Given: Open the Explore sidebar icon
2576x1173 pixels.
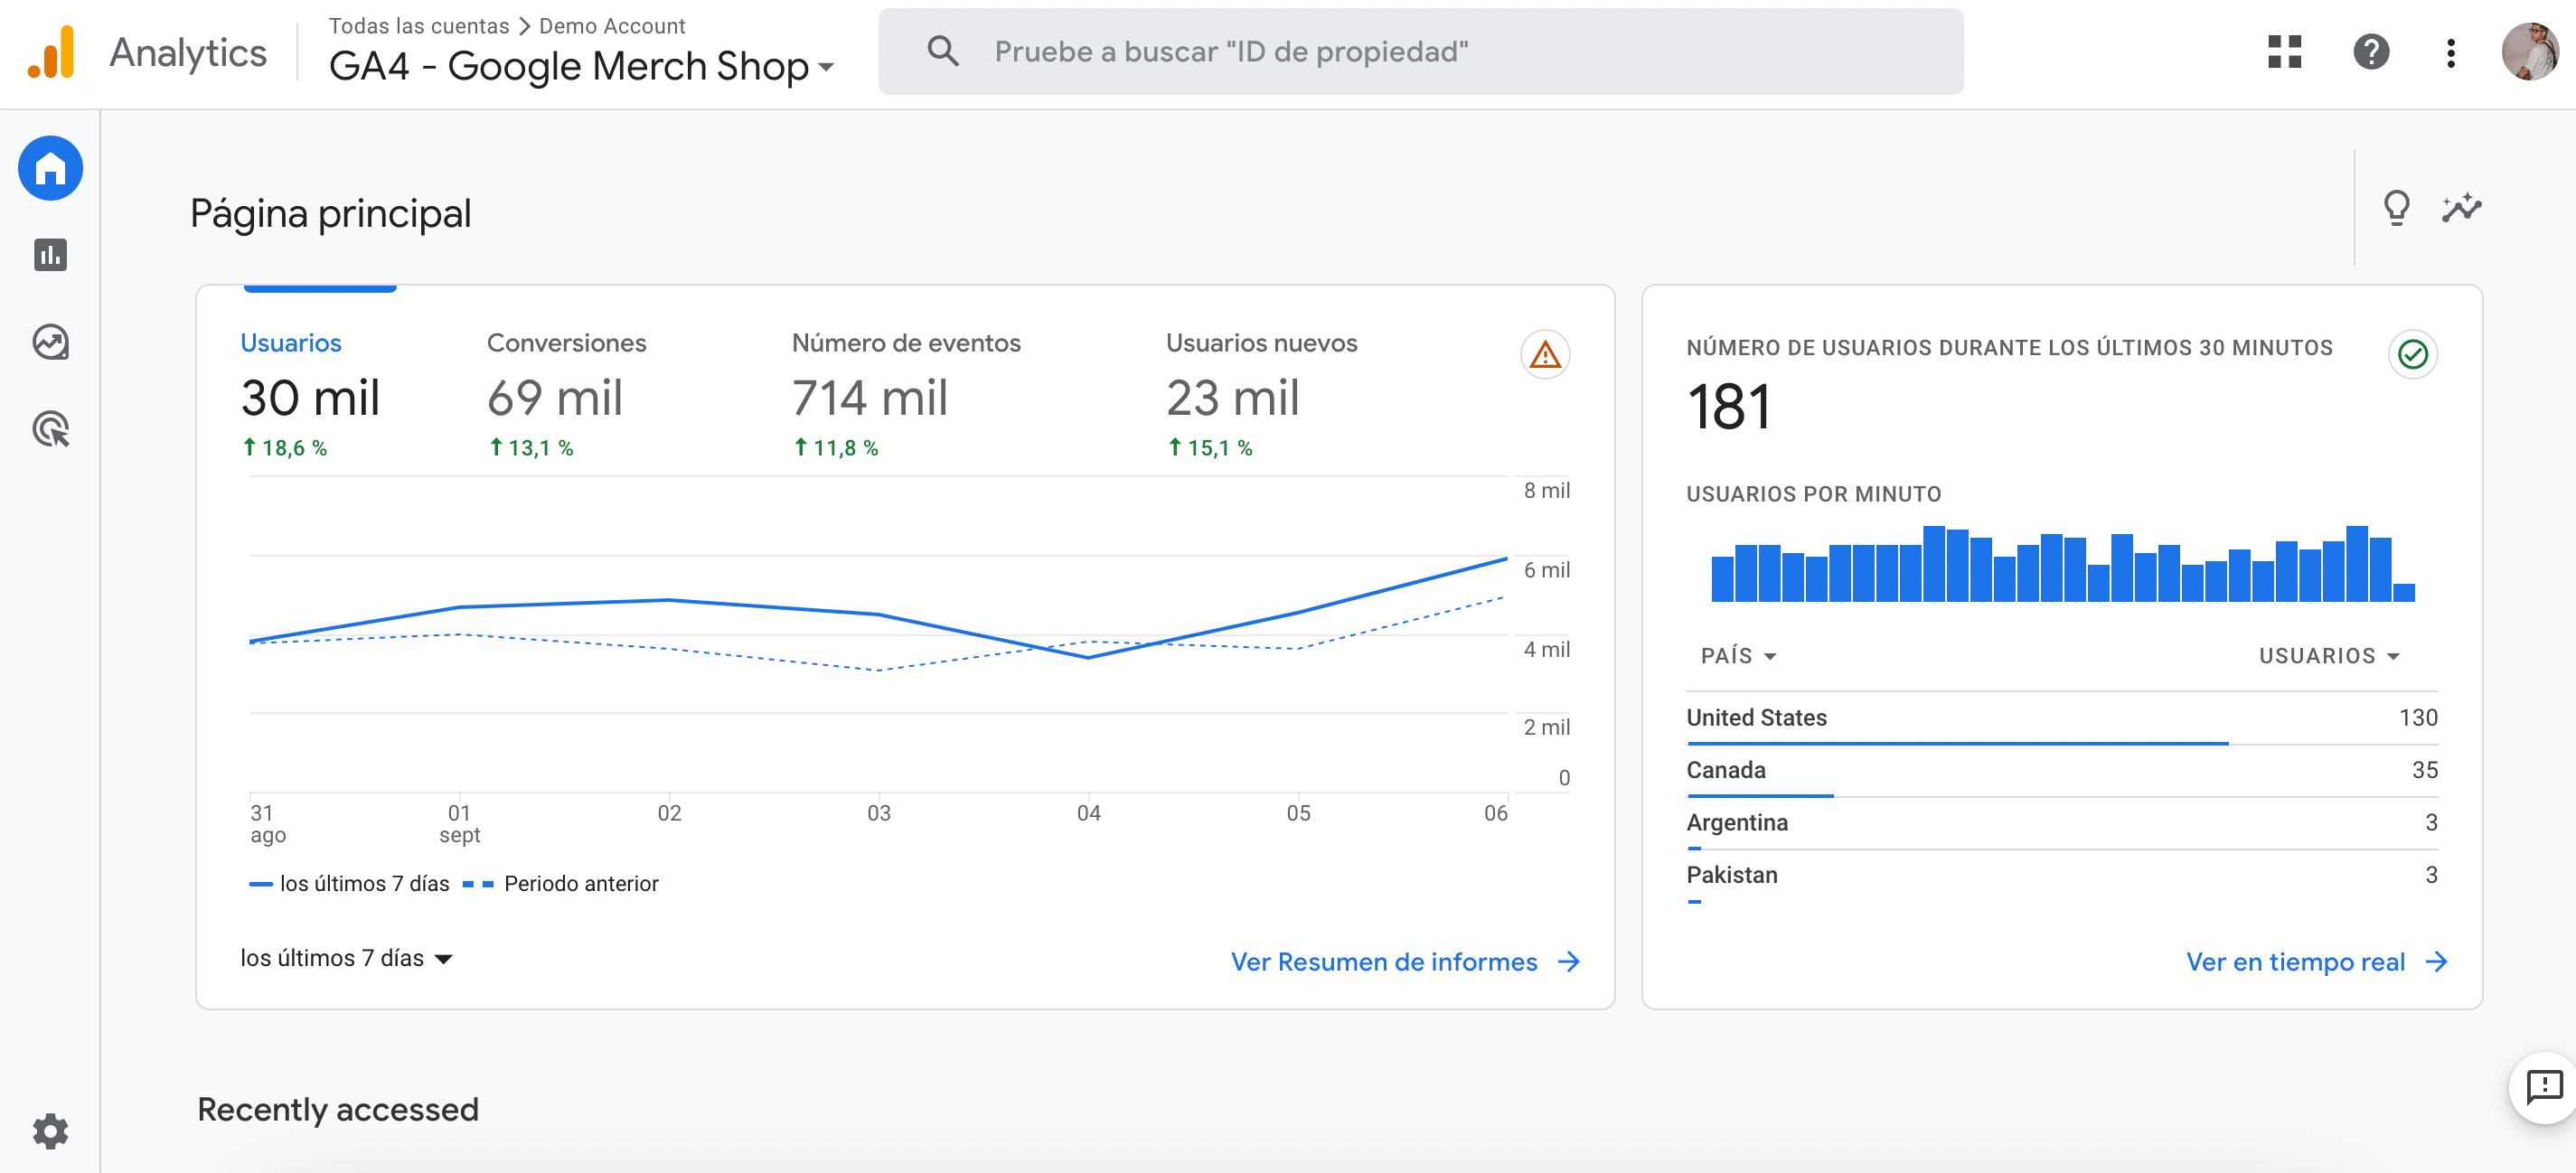Looking at the screenshot, I should point(50,342).
